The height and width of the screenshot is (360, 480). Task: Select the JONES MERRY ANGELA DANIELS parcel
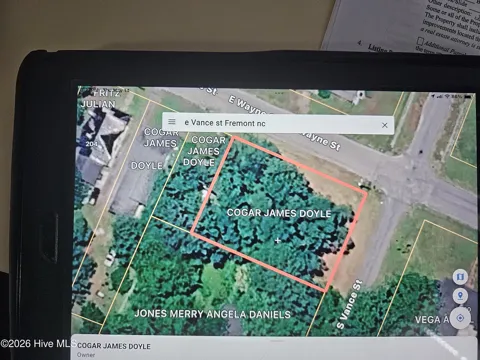(212, 314)
